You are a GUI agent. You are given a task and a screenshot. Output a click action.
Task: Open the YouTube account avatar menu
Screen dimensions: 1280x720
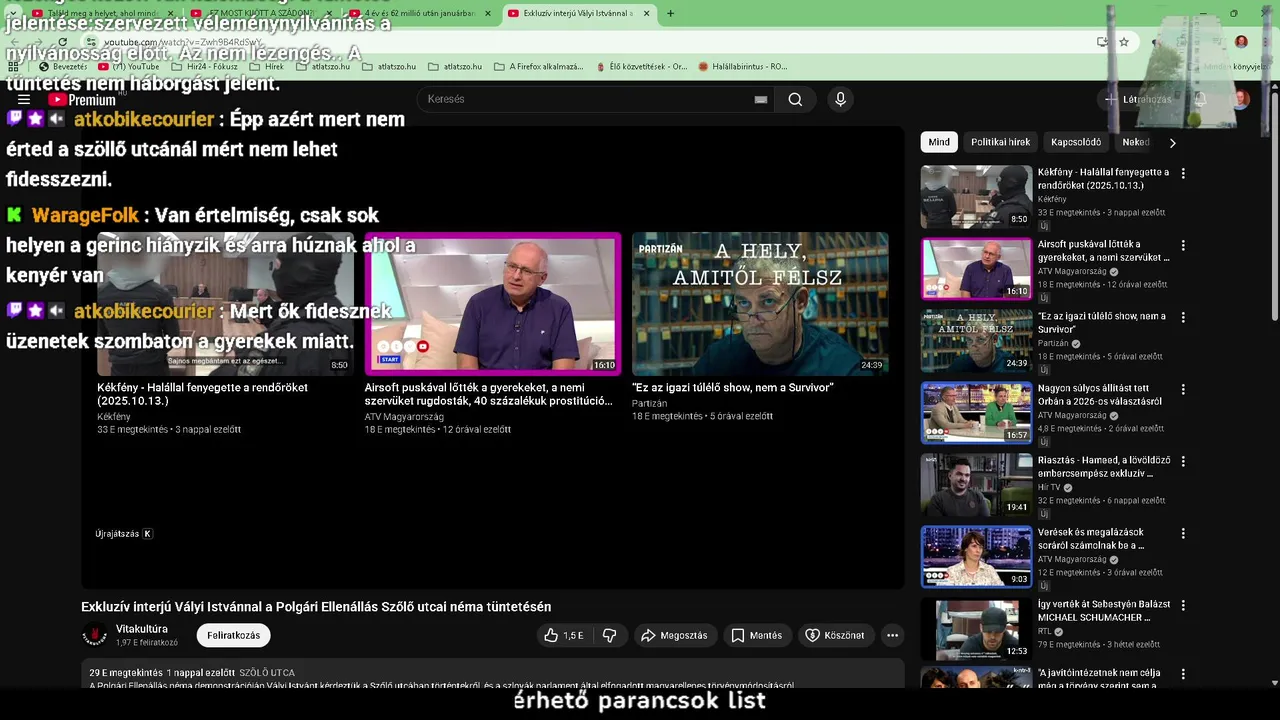coord(1241,100)
